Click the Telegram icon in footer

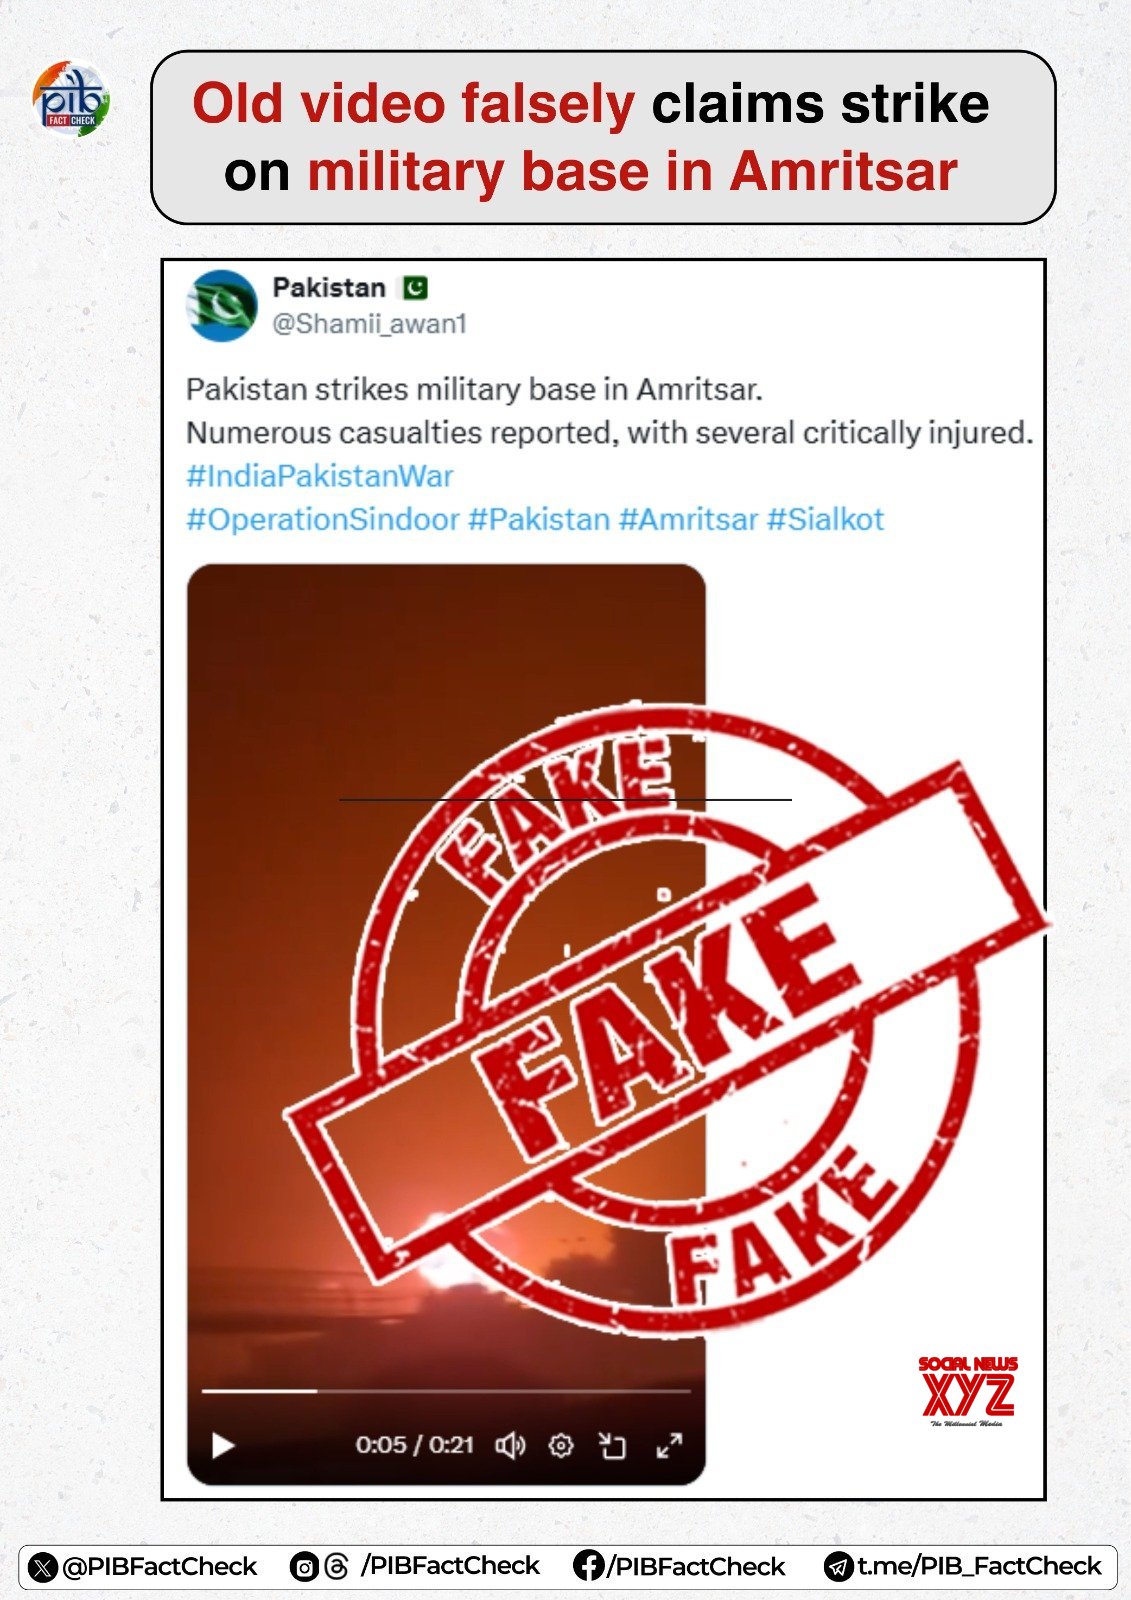(x=838, y=1567)
